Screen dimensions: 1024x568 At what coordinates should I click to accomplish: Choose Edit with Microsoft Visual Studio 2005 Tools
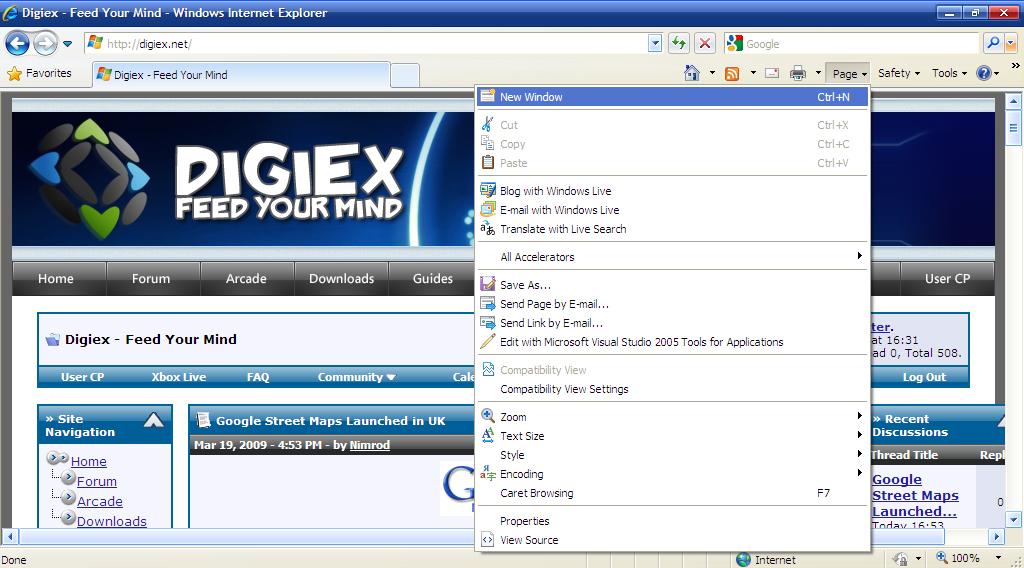pos(673,341)
